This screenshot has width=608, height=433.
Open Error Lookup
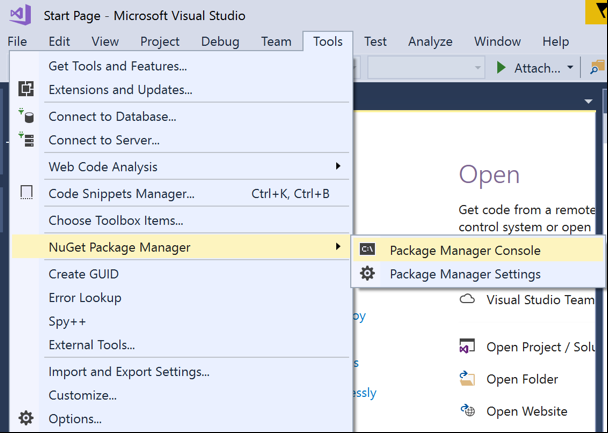[181, 297]
